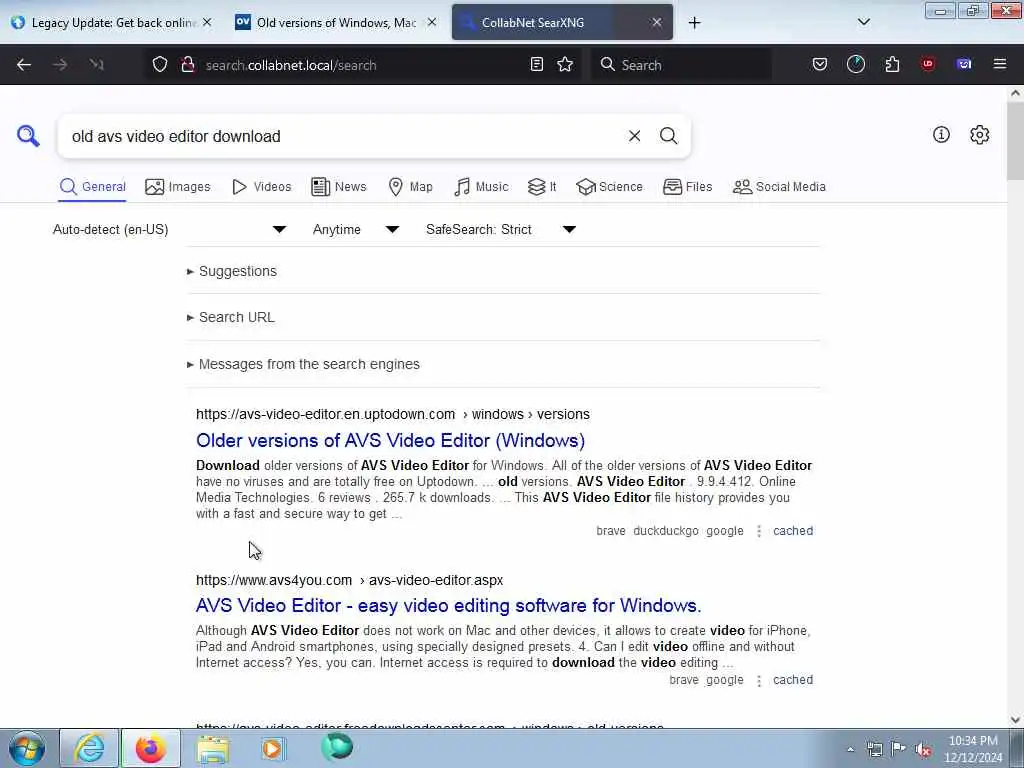Open a new browser tab with plus
This screenshot has height=768, width=1024.
pos(694,23)
